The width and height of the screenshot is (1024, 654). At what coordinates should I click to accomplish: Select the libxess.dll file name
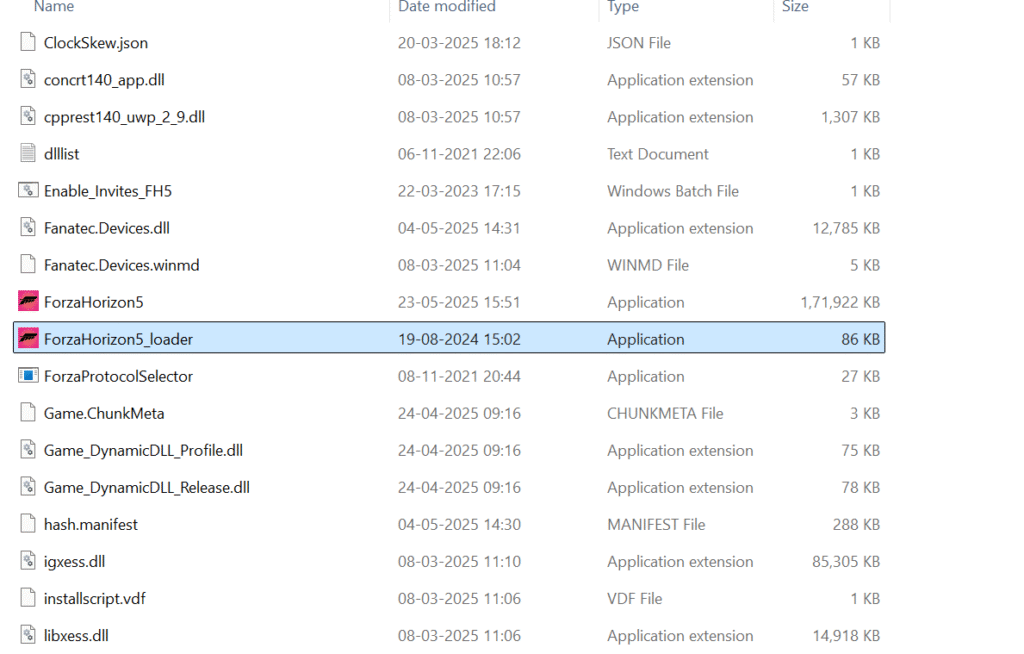[76, 636]
